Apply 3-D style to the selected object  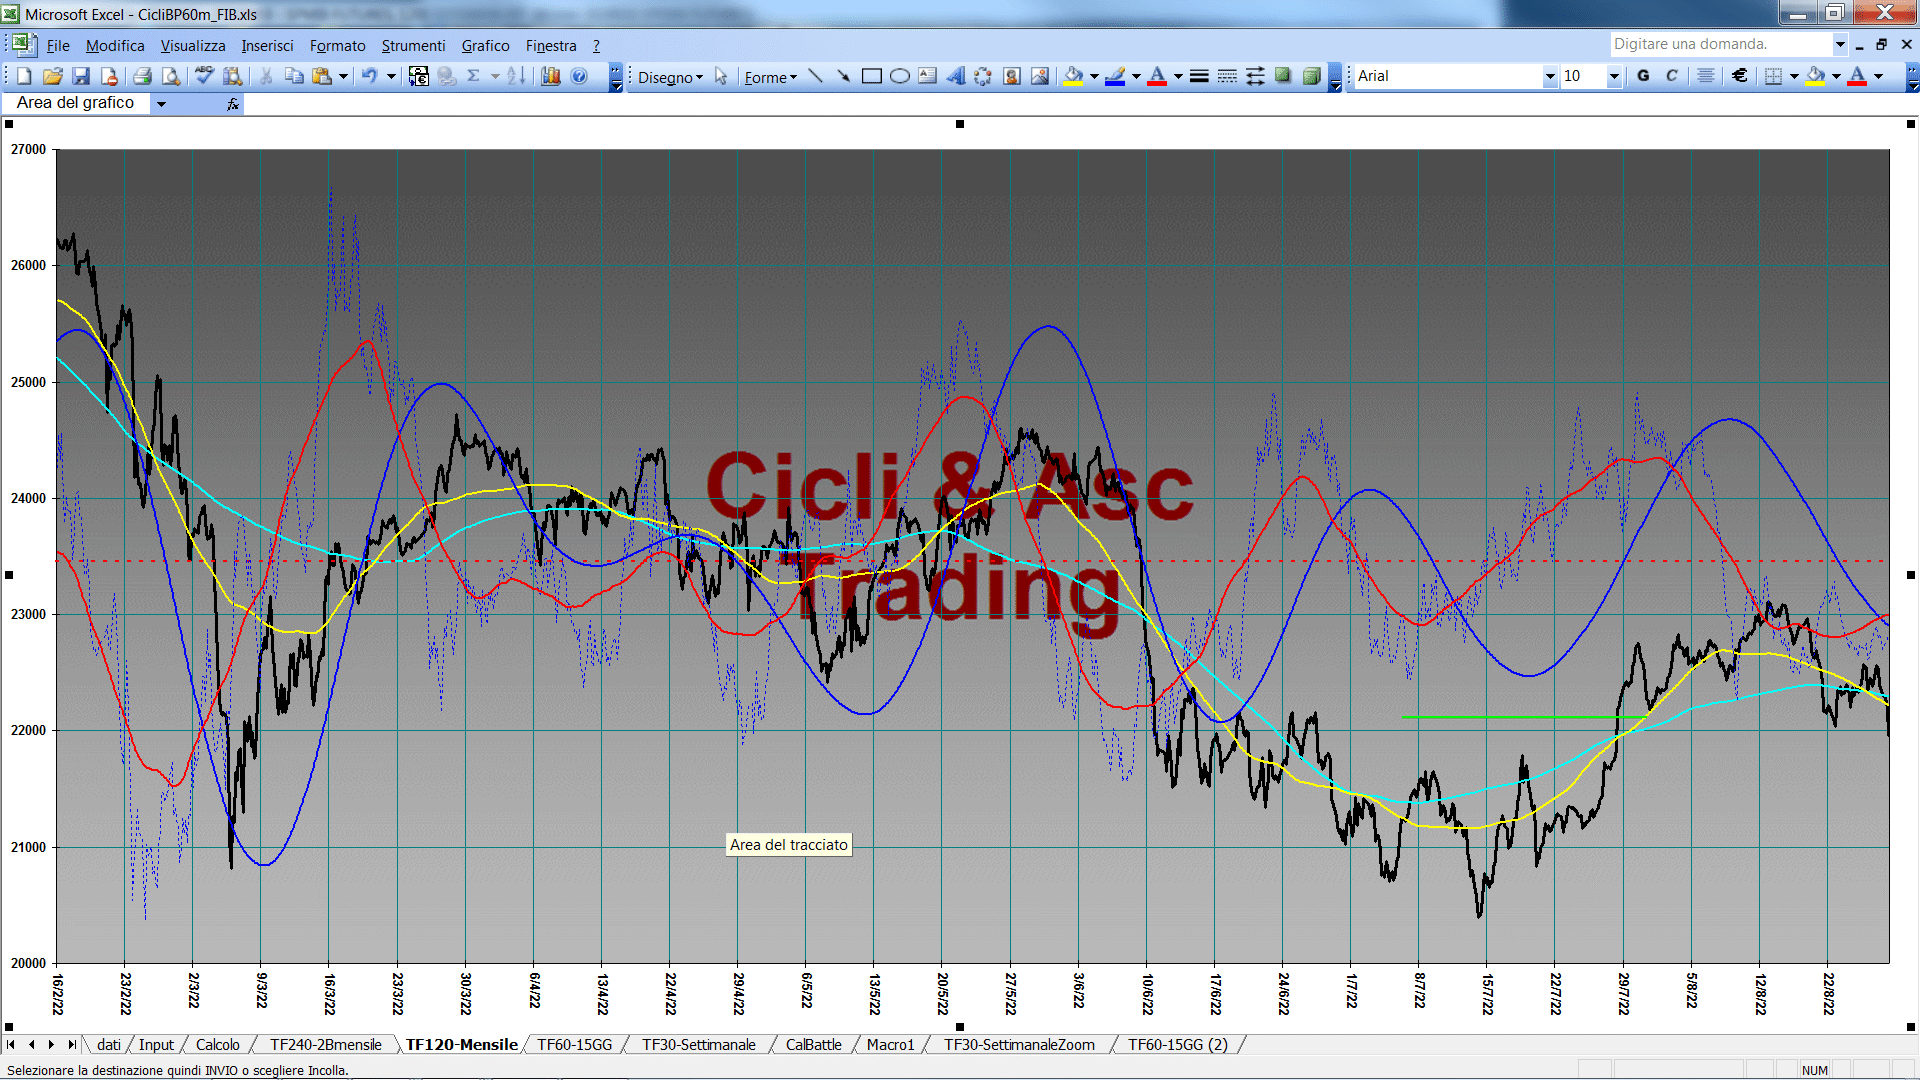coord(1312,76)
